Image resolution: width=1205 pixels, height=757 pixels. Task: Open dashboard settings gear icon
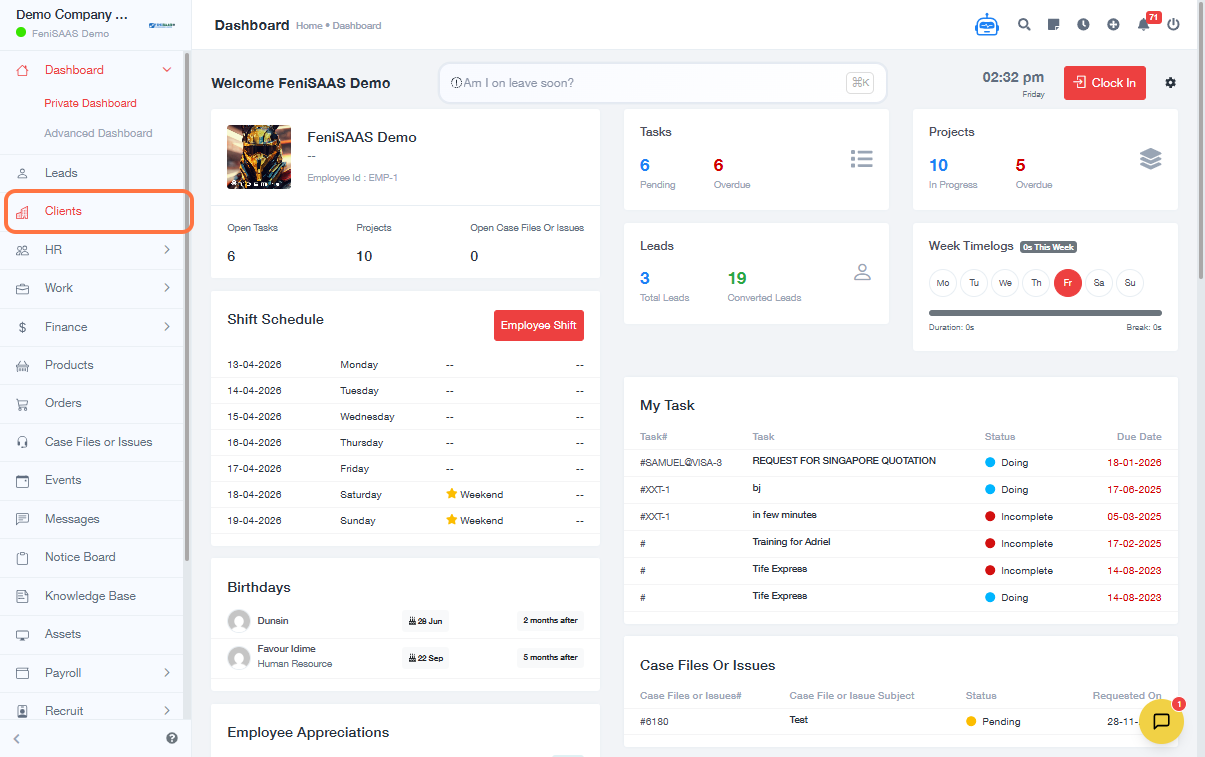tap(1170, 83)
